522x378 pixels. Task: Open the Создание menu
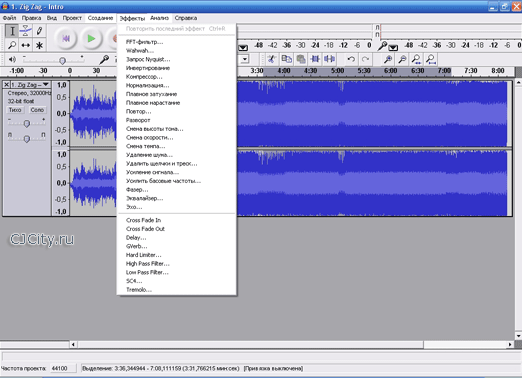point(100,18)
